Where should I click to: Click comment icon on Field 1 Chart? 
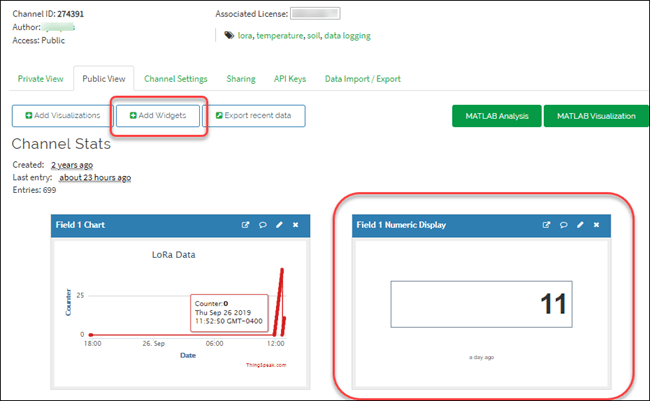[262, 225]
